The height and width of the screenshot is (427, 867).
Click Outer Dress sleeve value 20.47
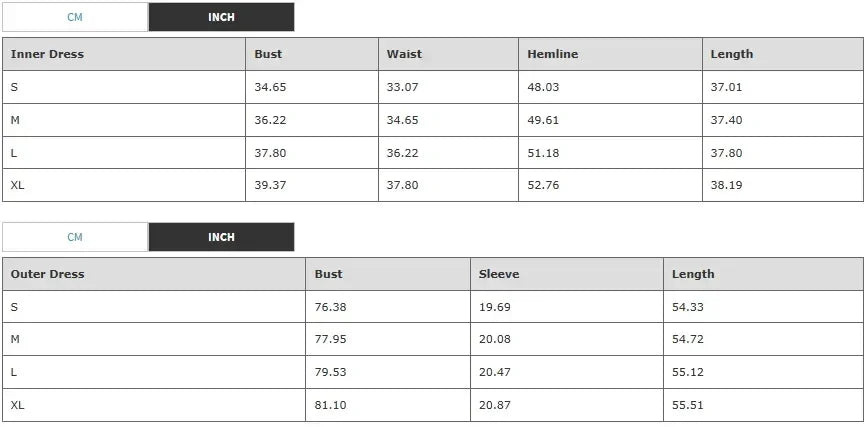click(x=495, y=372)
